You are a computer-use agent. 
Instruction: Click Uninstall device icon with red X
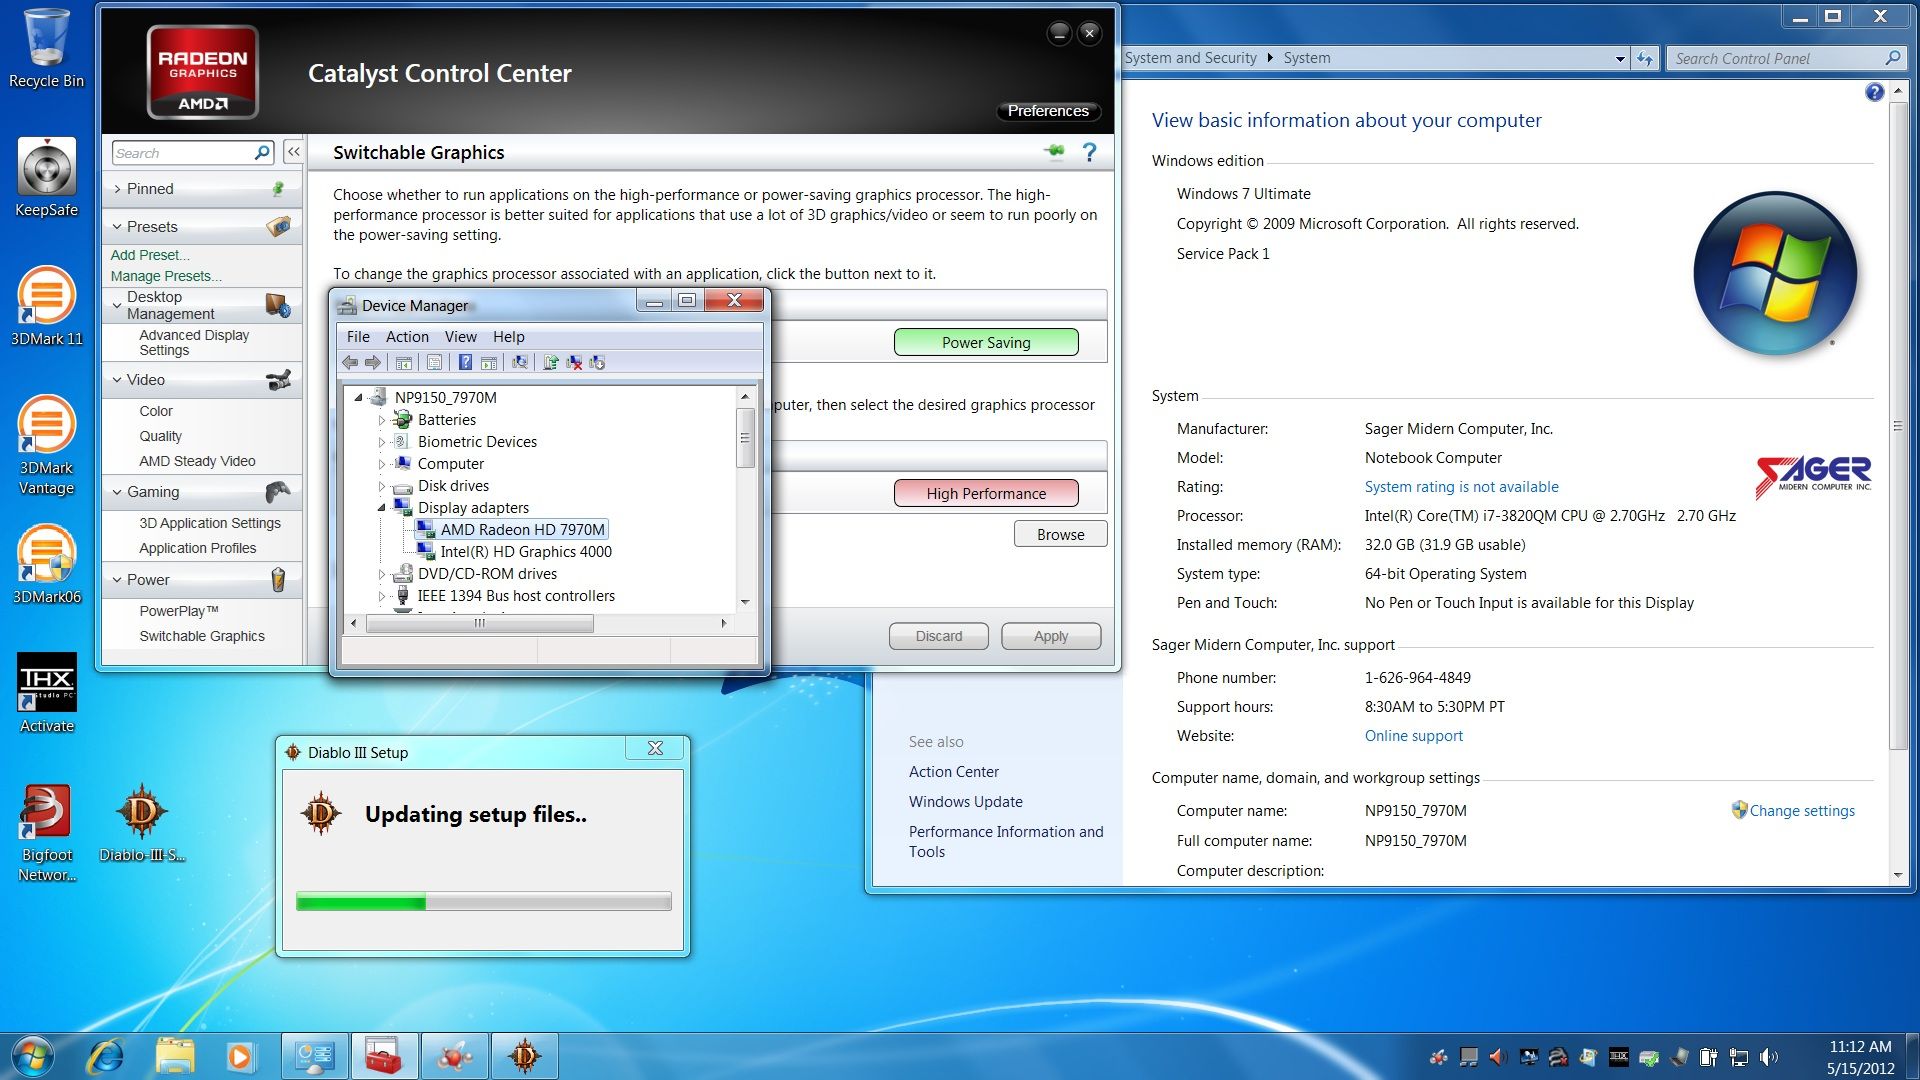pyautogui.click(x=574, y=363)
